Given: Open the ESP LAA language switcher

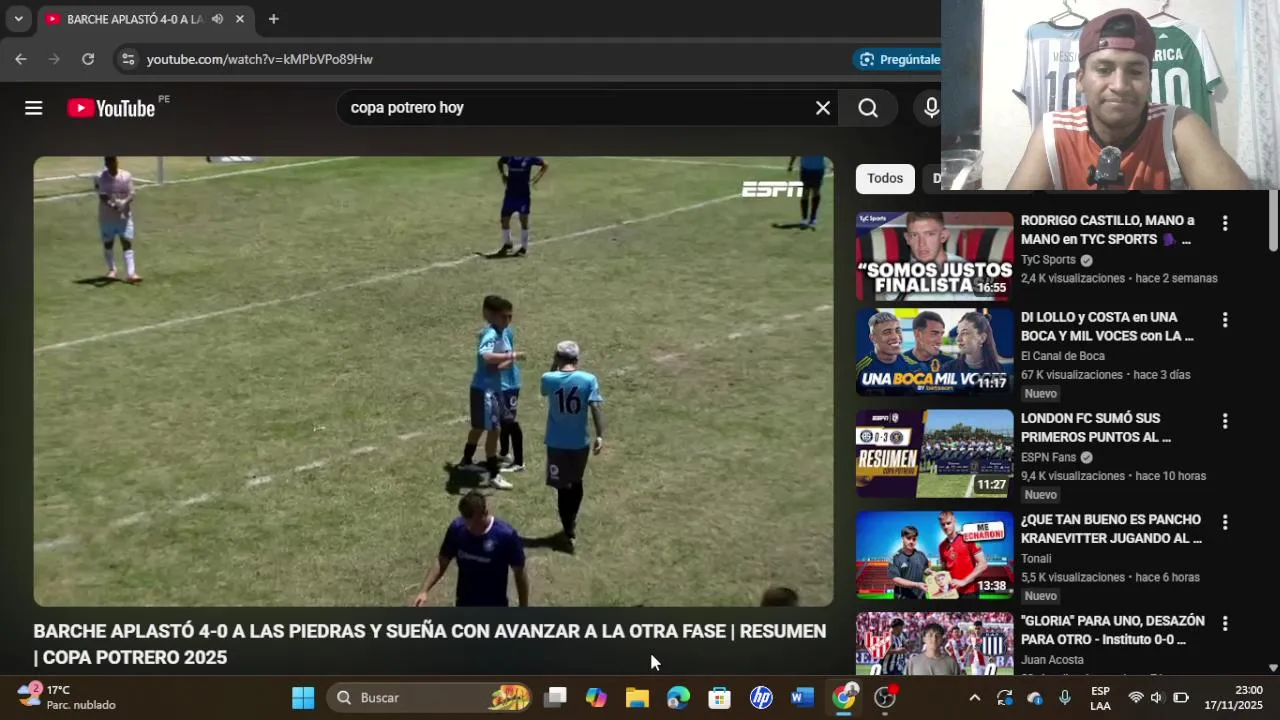Looking at the screenshot, I should point(1100,697).
